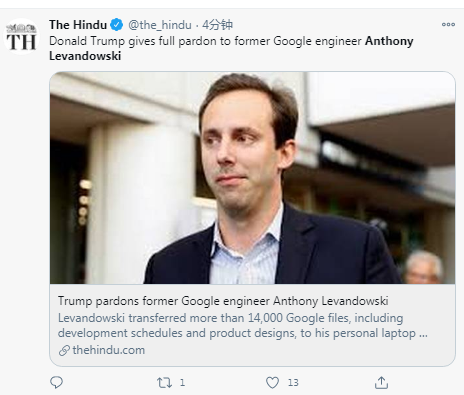Click The Hindu TH profile avatar
This screenshot has height=395, width=464.
tap(21, 37)
